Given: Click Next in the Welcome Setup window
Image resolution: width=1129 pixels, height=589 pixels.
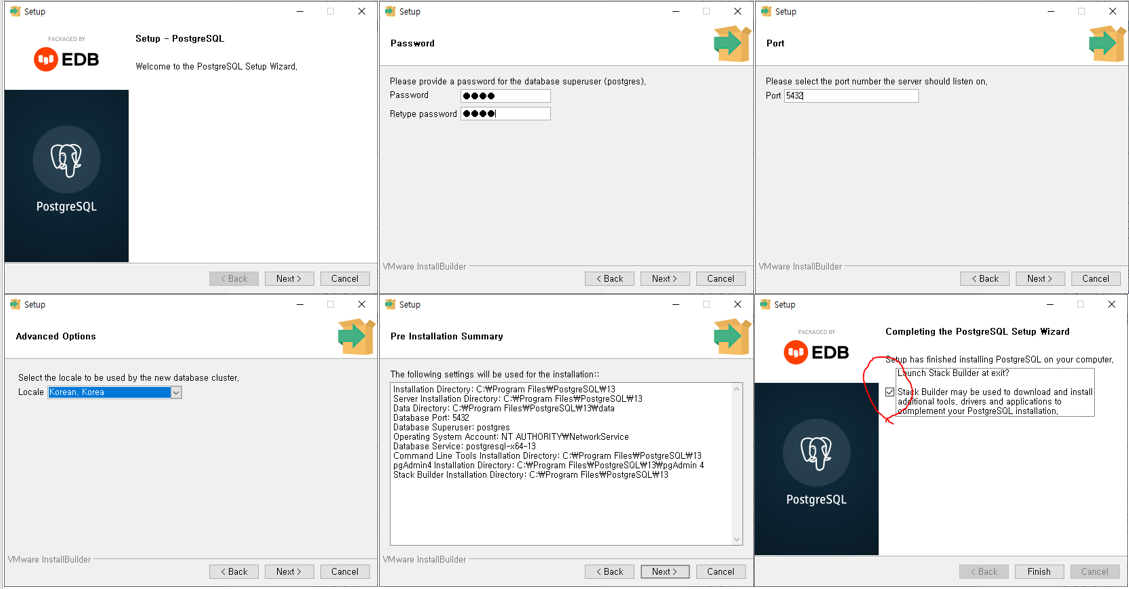Looking at the screenshot, I should point(289,279).
